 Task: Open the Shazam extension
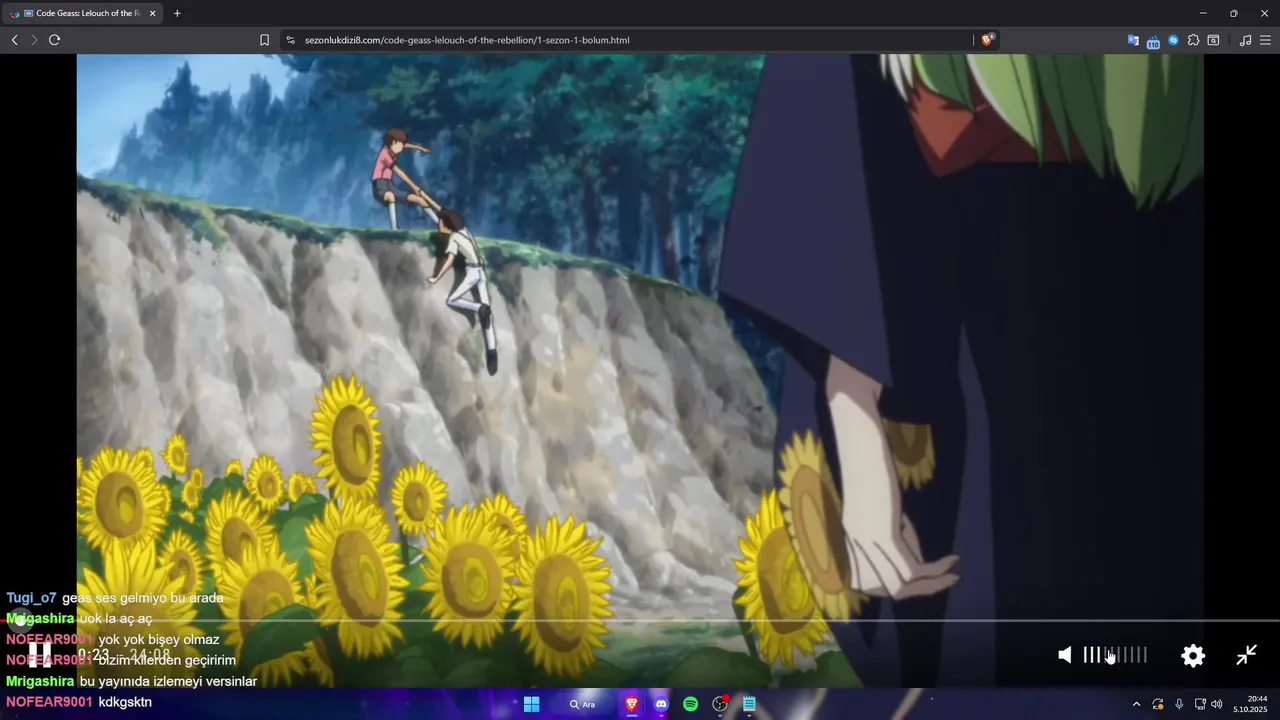(1173, 40)
